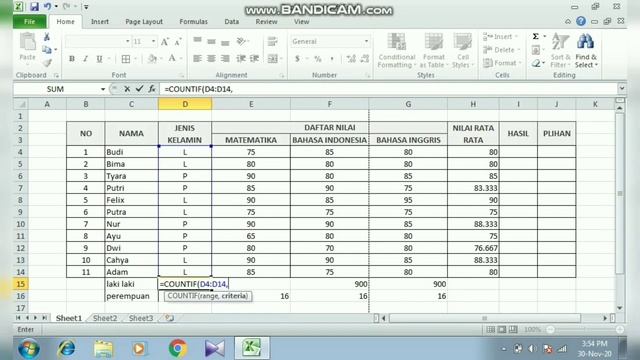Viewport: 640px width, 360px height.
Task: Switch to the Sheet2 worksheet tab
Action: [105, 318]
